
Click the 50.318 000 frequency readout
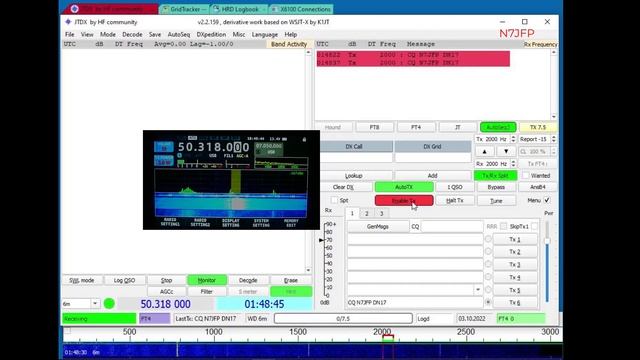pos(165,304)
